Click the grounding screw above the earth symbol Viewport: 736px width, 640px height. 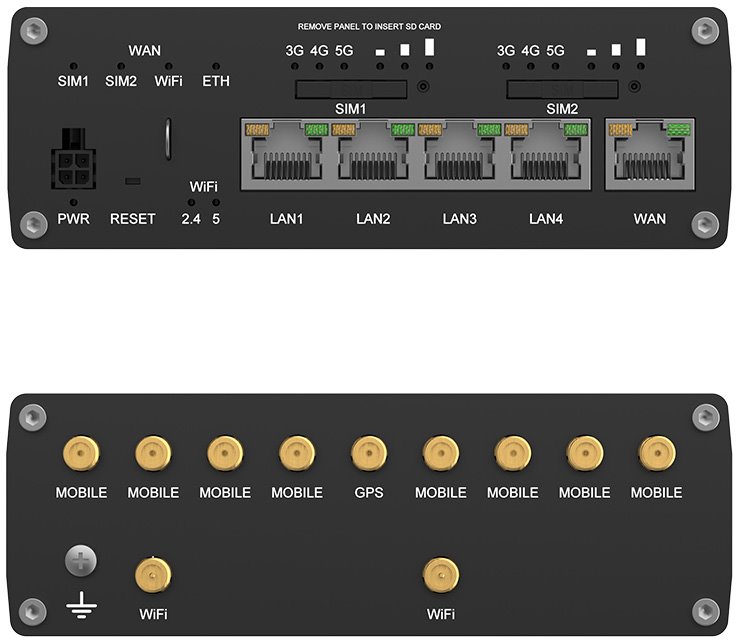coord(81,562)
